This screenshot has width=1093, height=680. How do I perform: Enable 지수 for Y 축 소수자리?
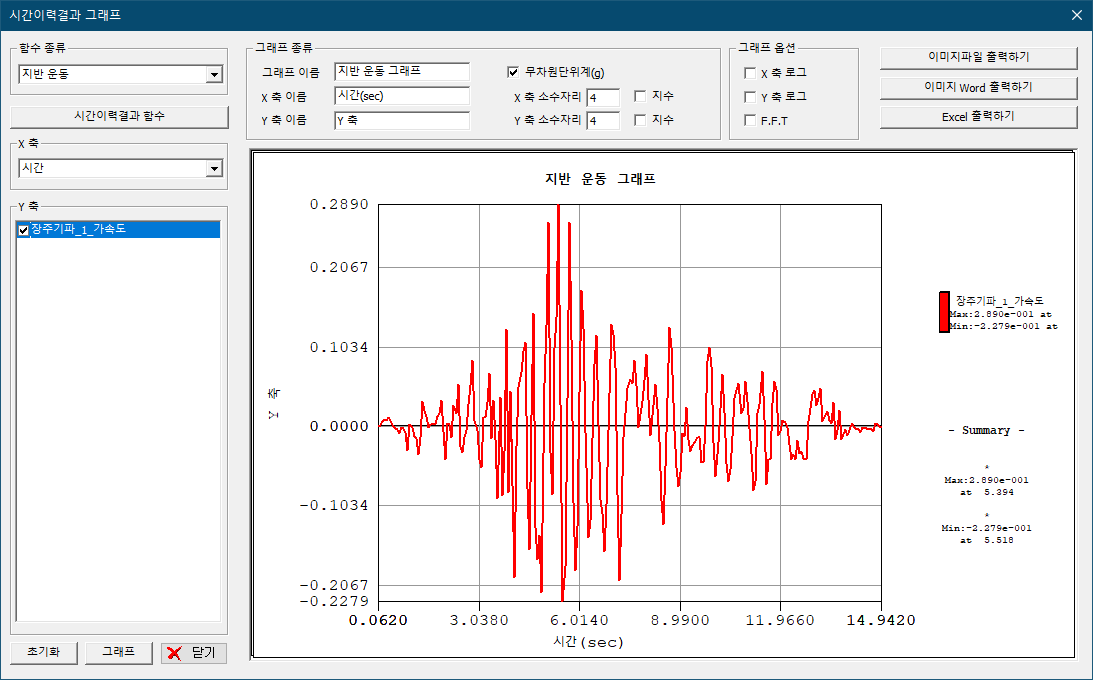(640, 120)
